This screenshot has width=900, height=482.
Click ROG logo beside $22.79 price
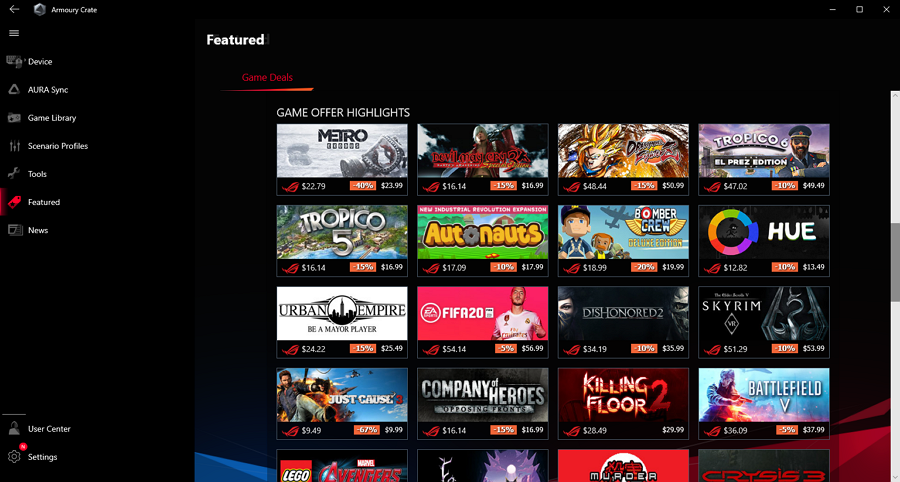point(290,186)
